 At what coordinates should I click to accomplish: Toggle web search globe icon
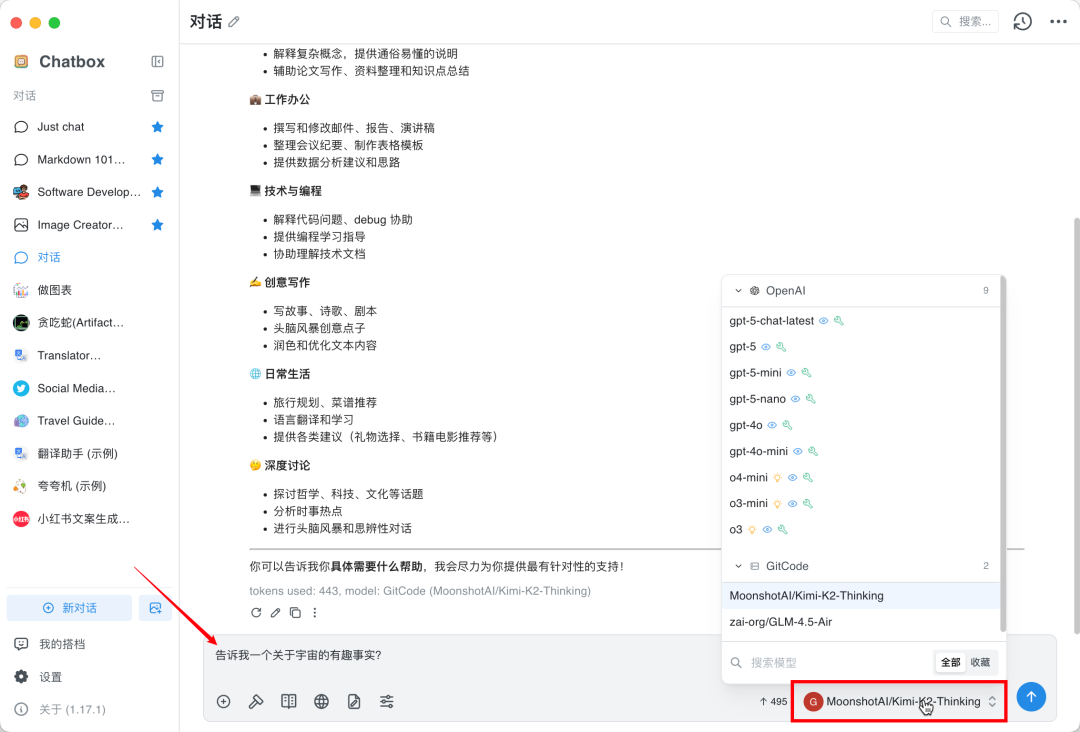(x=321, y=701)
